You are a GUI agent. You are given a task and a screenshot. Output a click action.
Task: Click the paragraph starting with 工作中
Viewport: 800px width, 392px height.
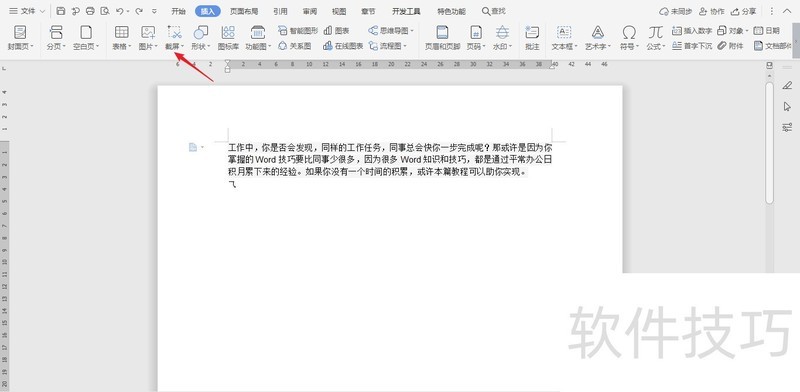390,160
